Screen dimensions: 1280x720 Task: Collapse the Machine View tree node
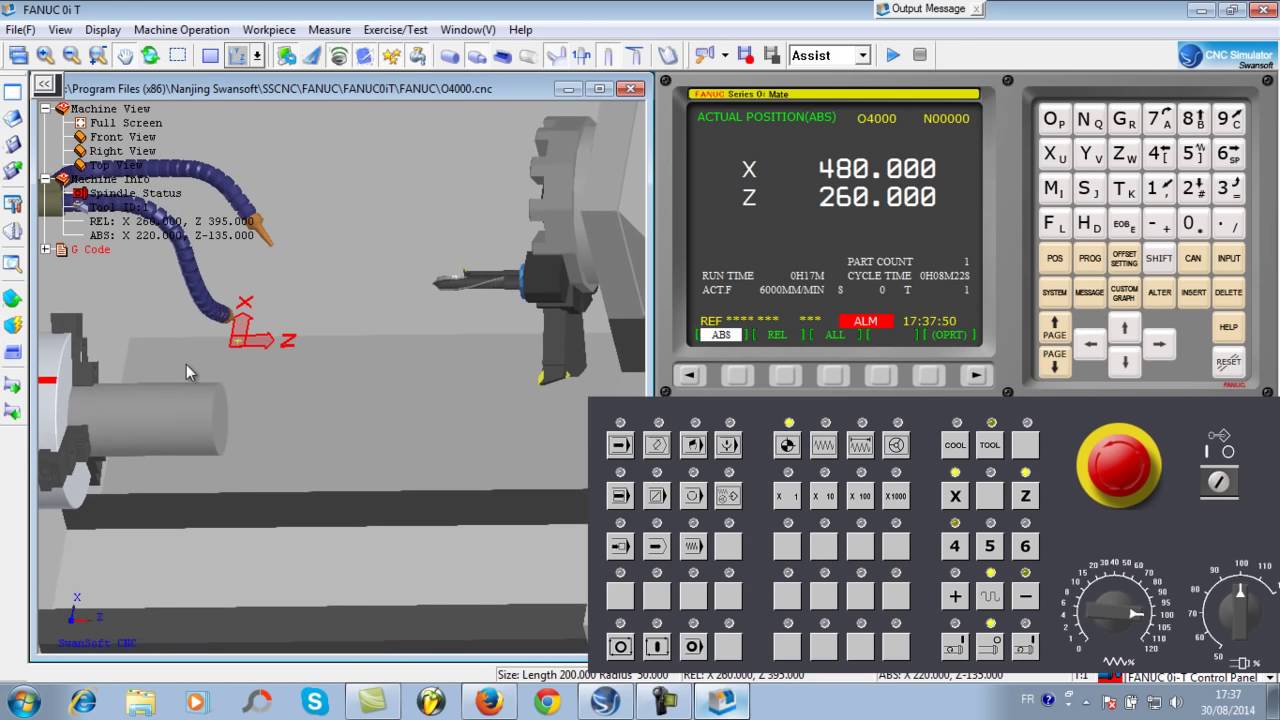point(45,108)
